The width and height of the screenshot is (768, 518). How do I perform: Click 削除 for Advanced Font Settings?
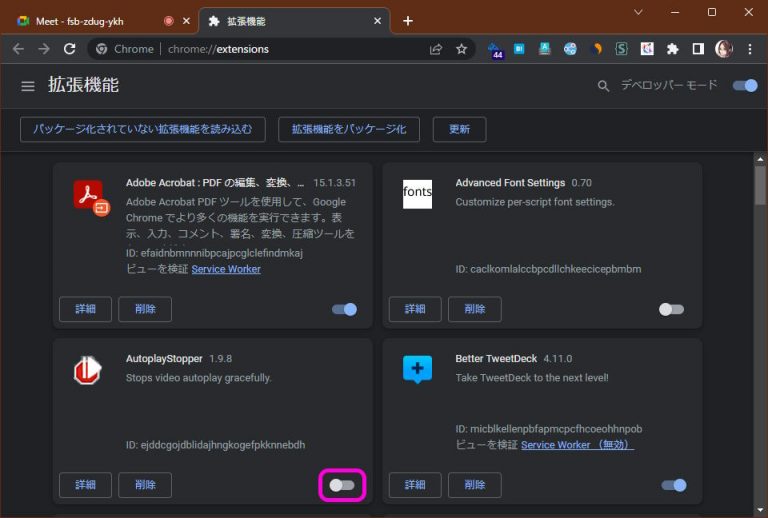[475, 309]
